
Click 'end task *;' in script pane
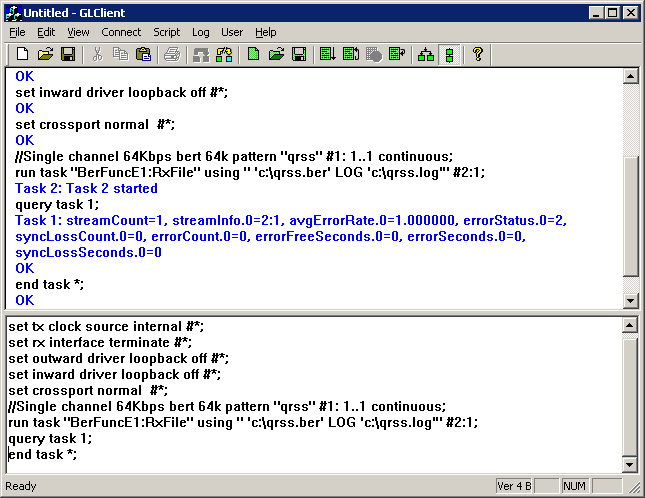[42, 454]
